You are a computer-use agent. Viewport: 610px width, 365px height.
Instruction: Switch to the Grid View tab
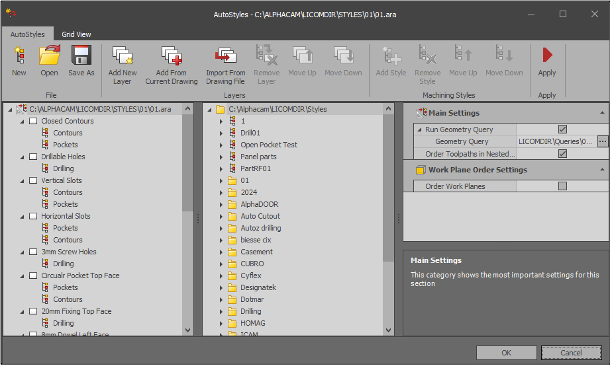tap(76, 34)
